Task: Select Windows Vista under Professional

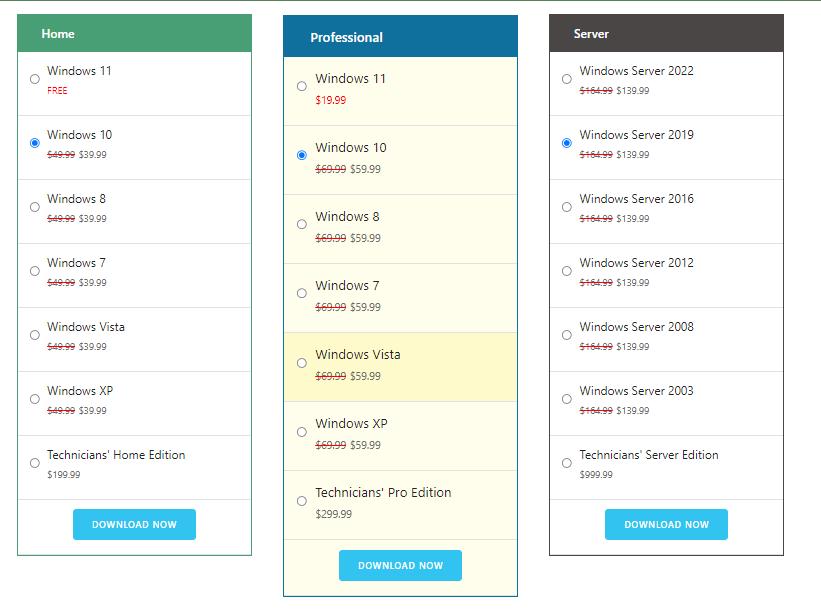Action: click(x=302, y=363)
